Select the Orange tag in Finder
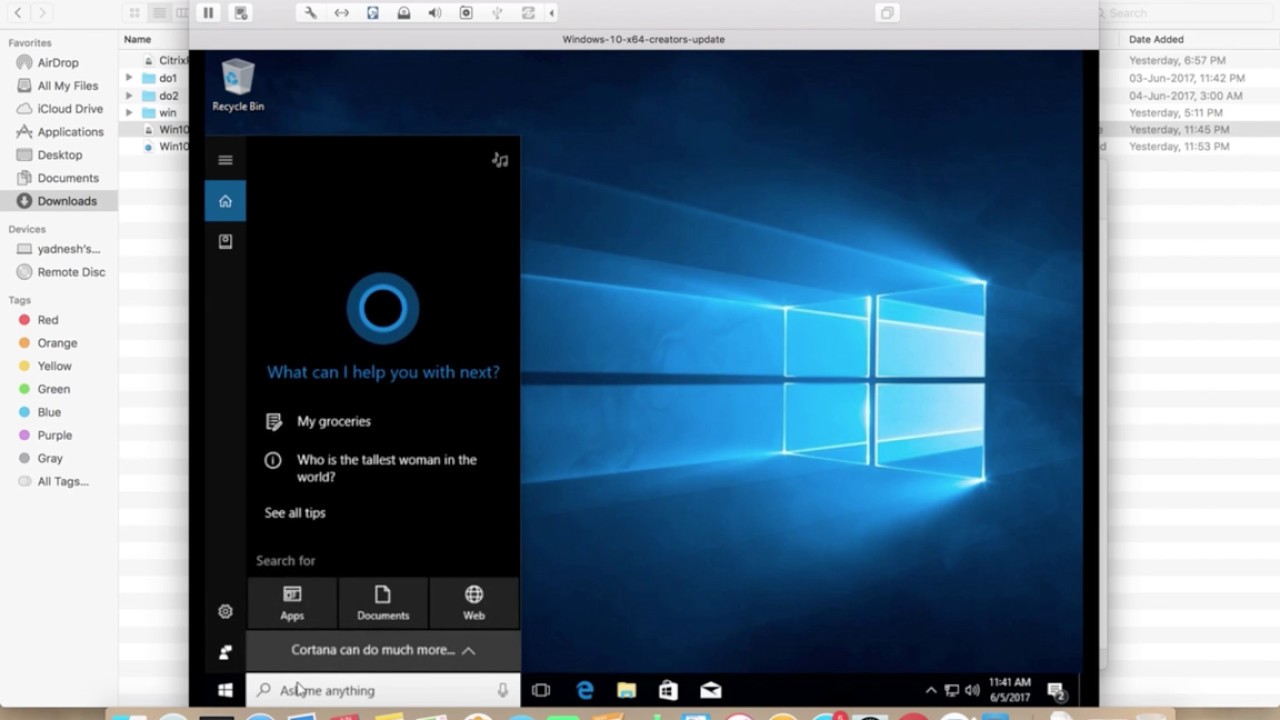This screenshot has height=720, width=1280. [x=58, y=343]
